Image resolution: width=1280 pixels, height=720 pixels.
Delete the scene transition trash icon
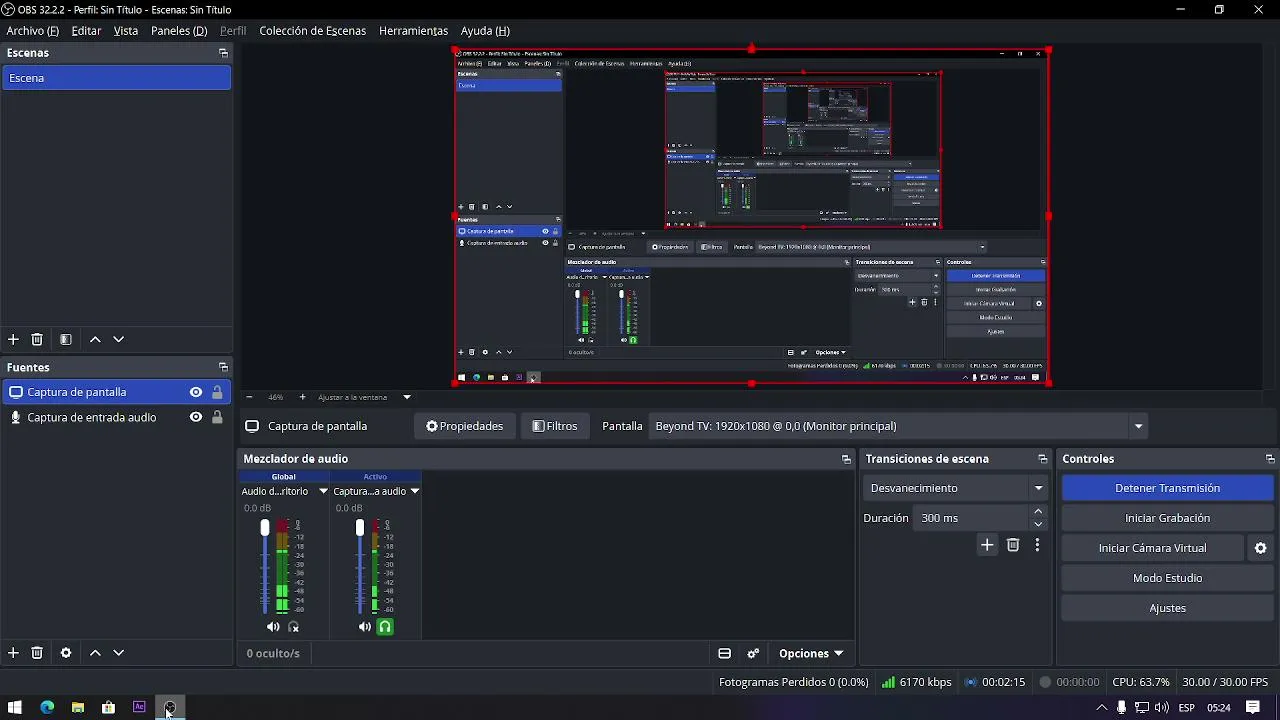pos(1013,545)
